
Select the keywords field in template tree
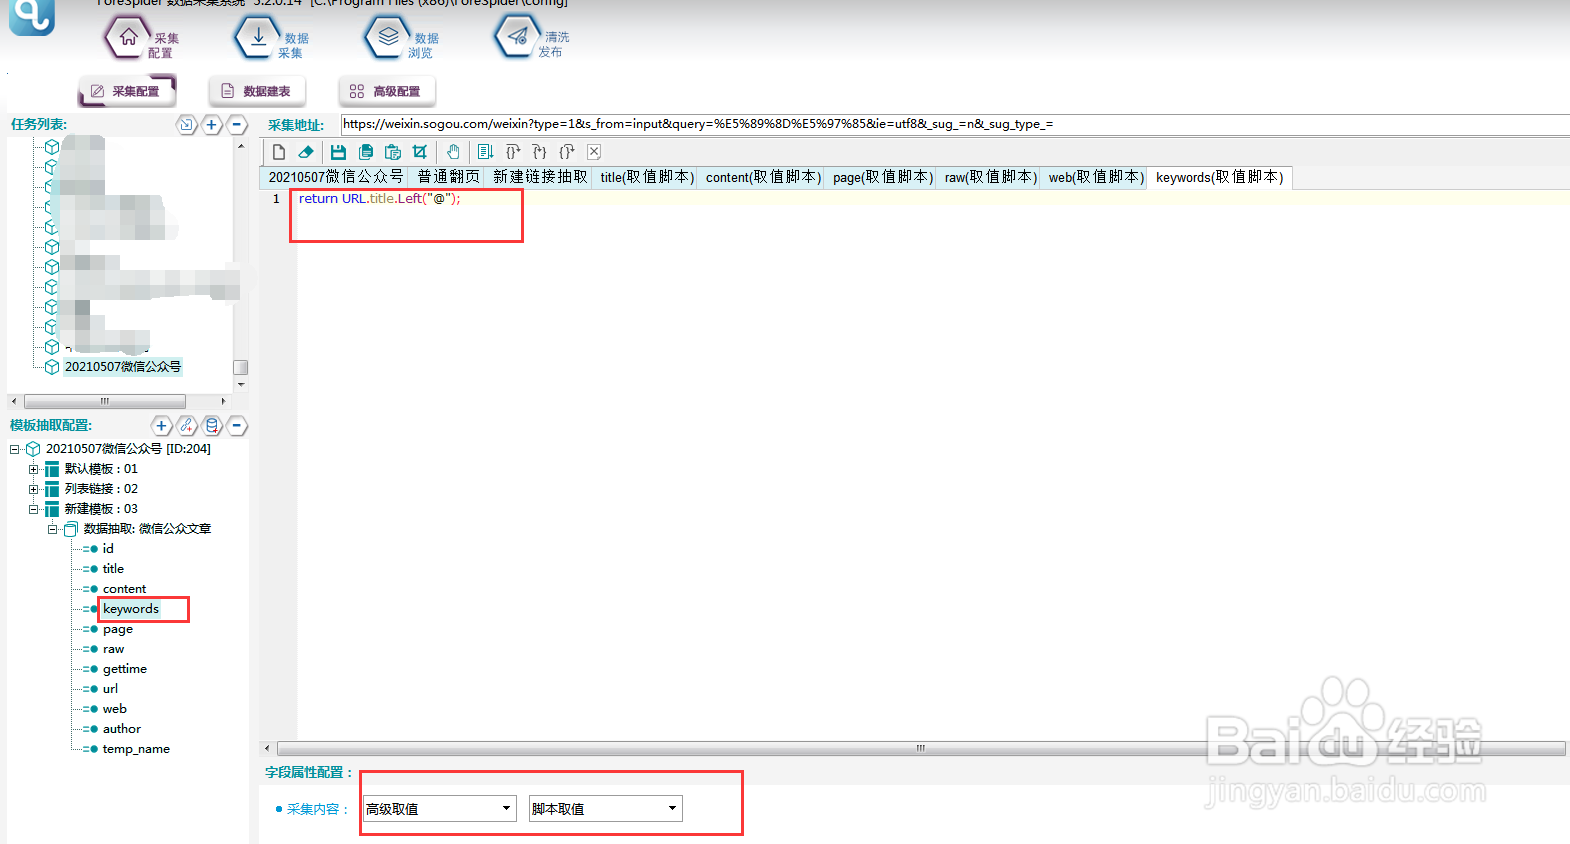[131, 609]
